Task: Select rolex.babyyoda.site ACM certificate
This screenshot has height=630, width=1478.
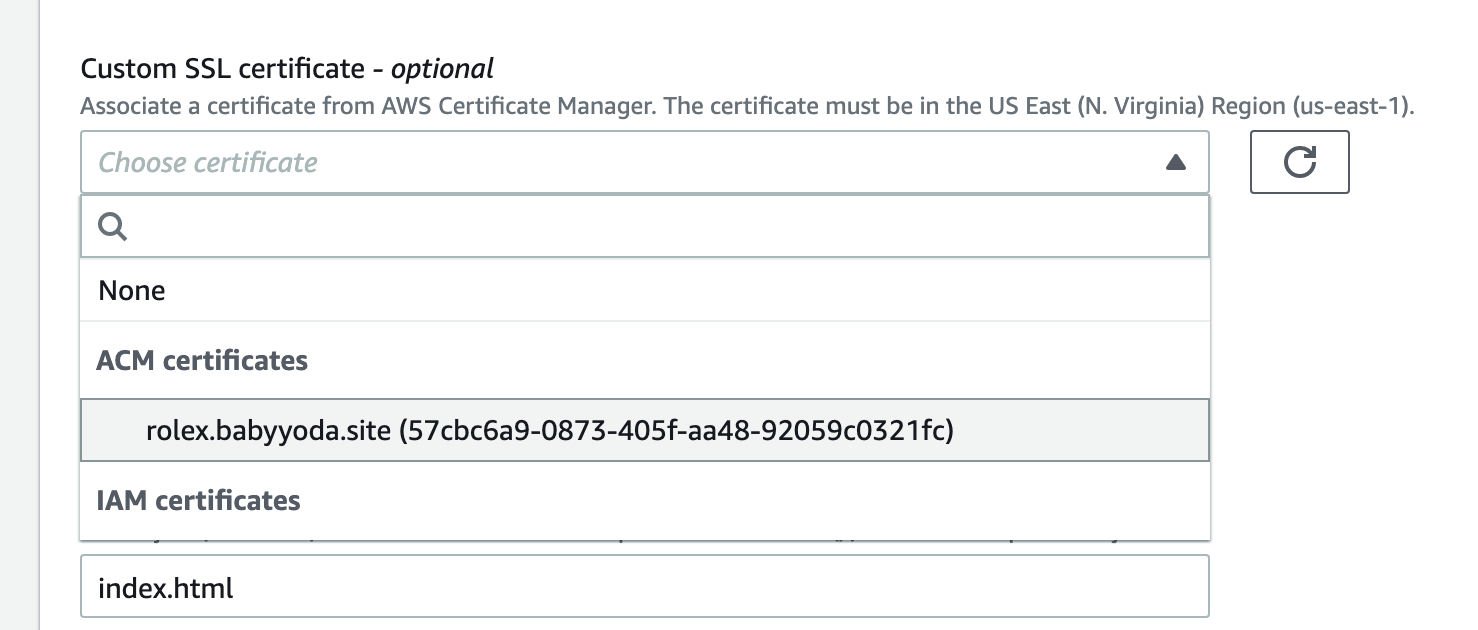Action: pos(645,431)
